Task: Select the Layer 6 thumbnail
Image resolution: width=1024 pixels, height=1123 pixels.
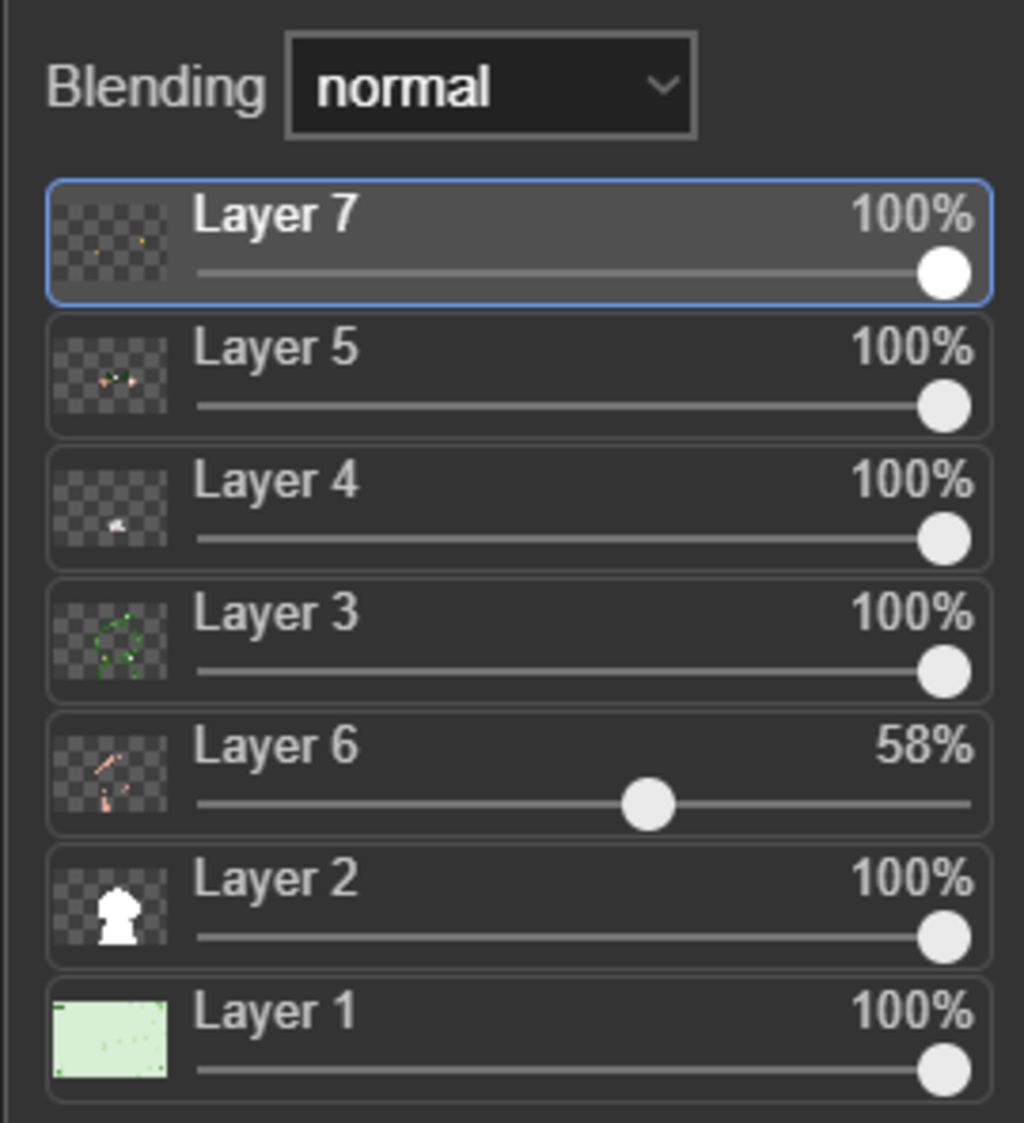Action: coord(110,774)
